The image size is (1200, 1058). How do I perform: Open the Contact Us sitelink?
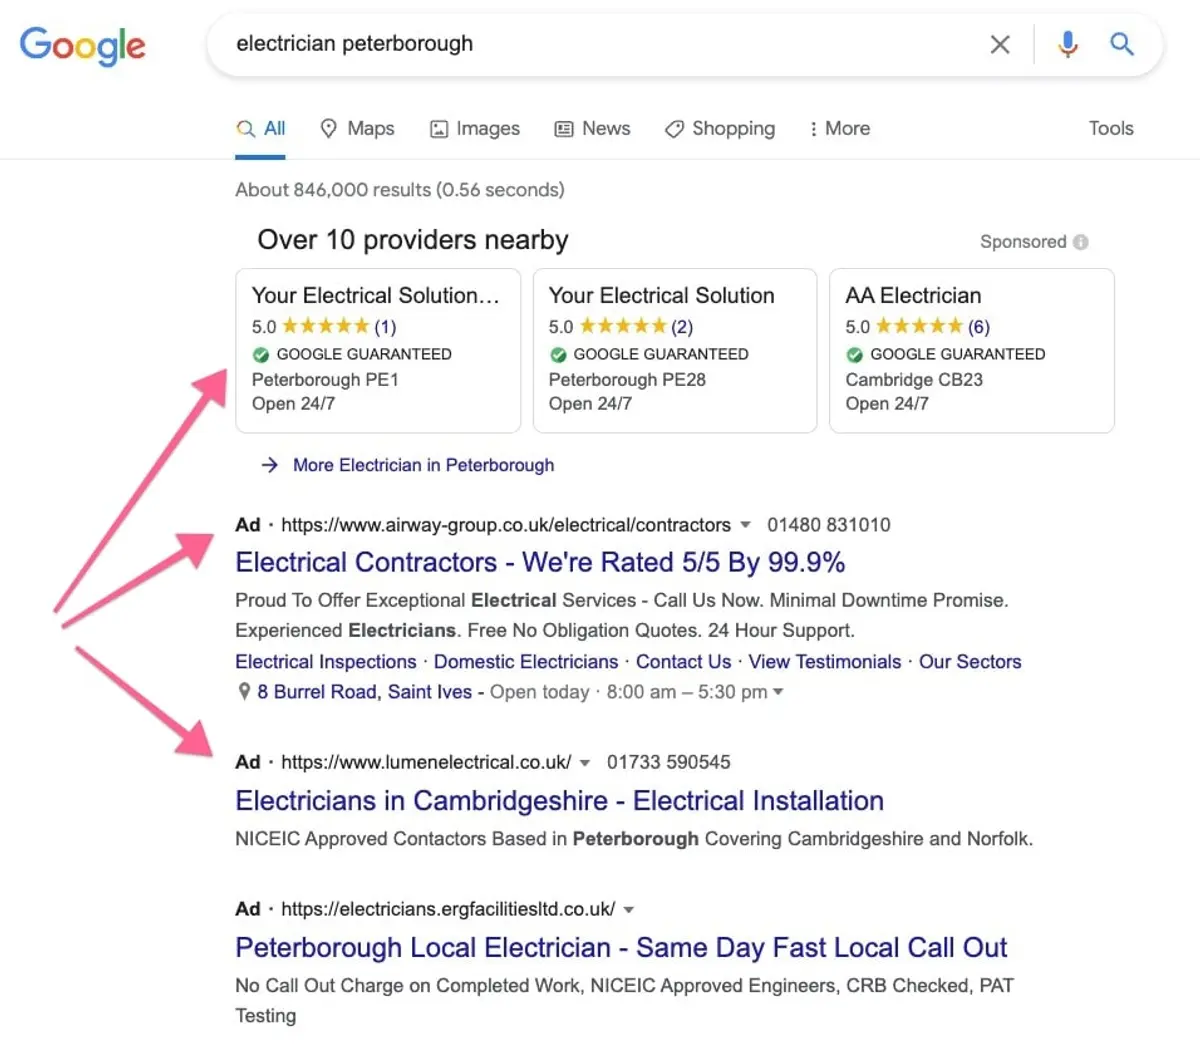click(x=683, y=661)
